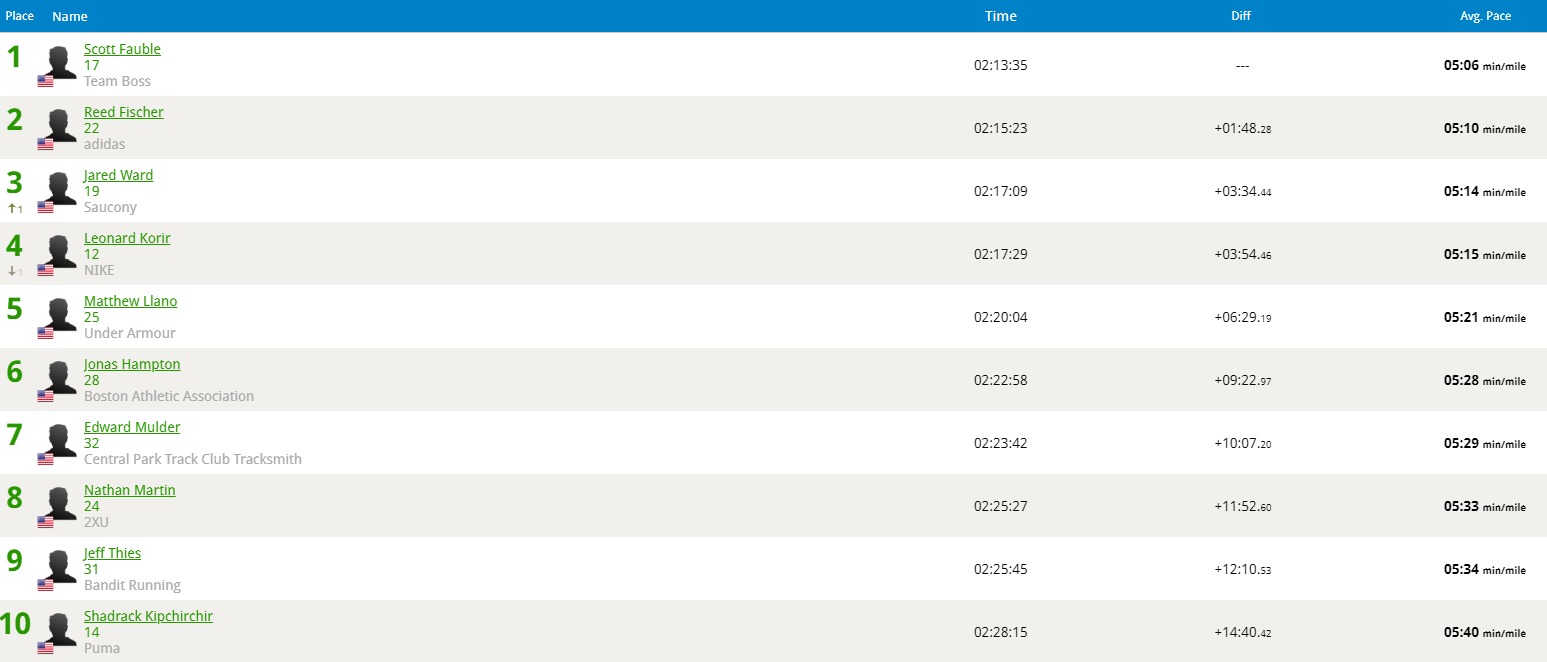The height and width of the screenshot is (662, 1547).
Task: Click the US flag beside Jonas Hampton
Action: point(45,396)
